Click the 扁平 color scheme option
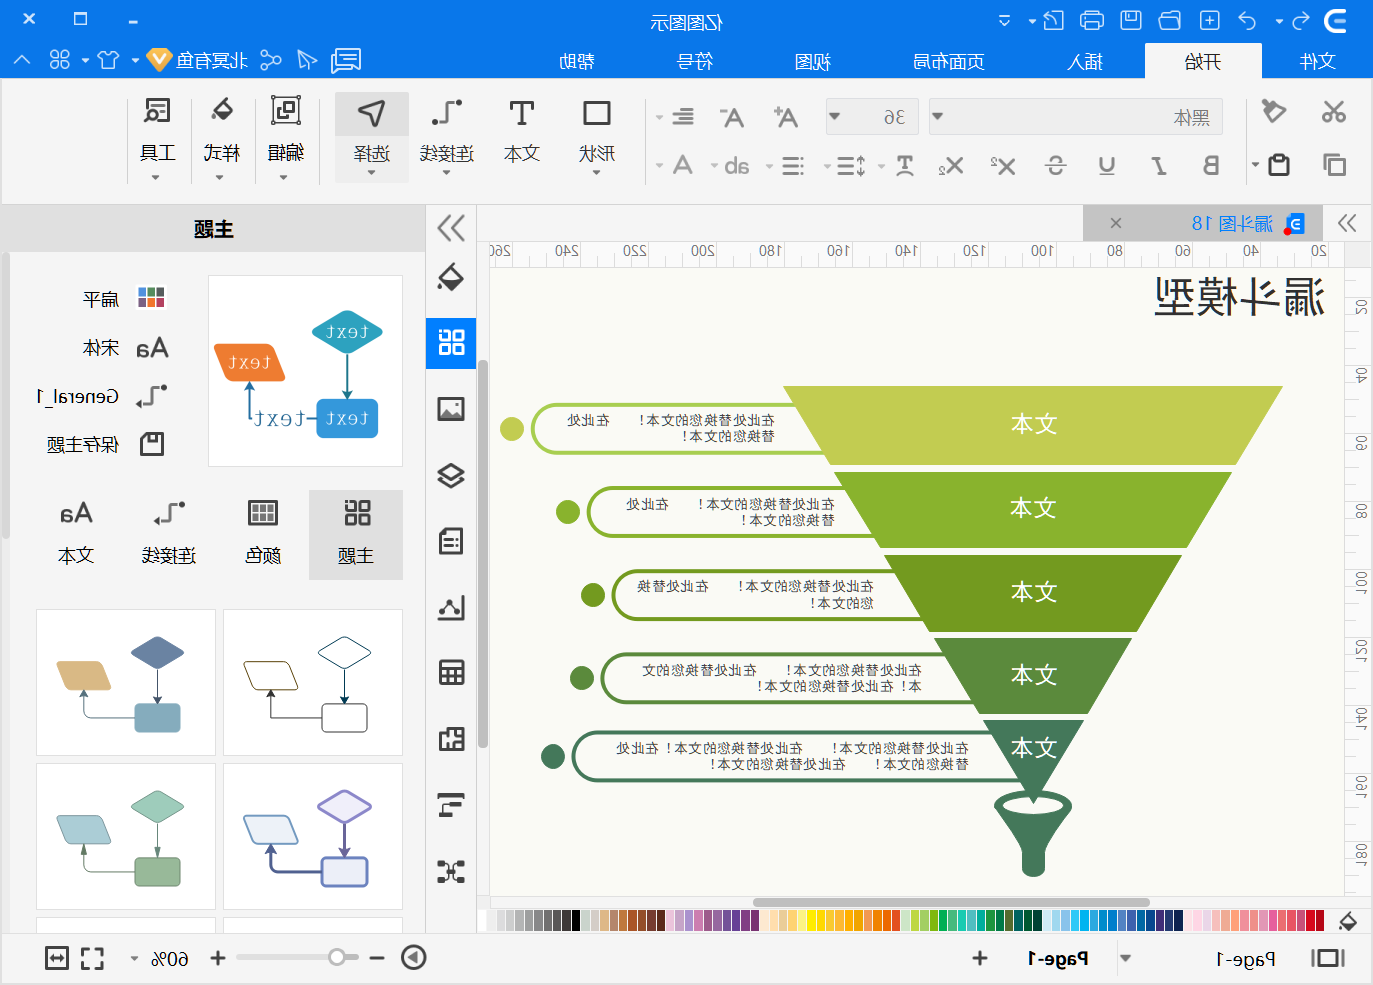The image size is (1373, 985). click(x=125, y=298)
